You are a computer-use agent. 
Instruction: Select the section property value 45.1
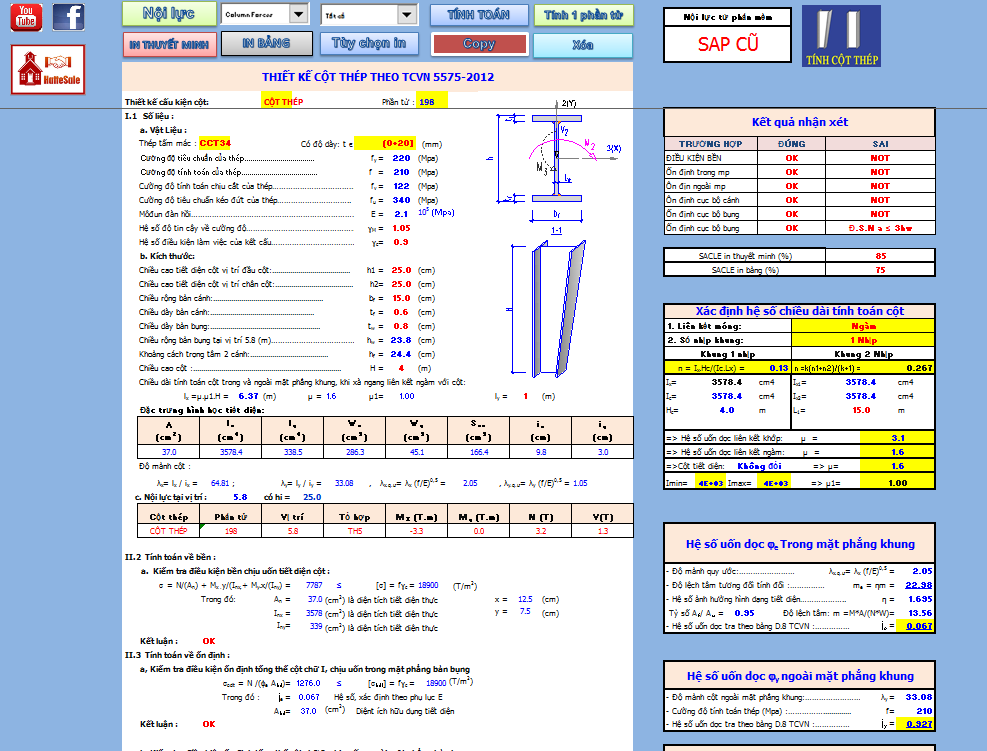[417, 452]
